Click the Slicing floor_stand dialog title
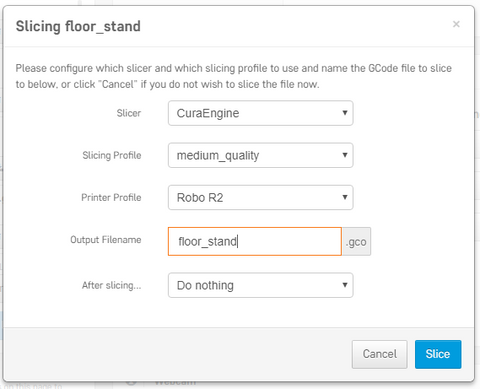 pyautogui.click(x=78, y=26)
